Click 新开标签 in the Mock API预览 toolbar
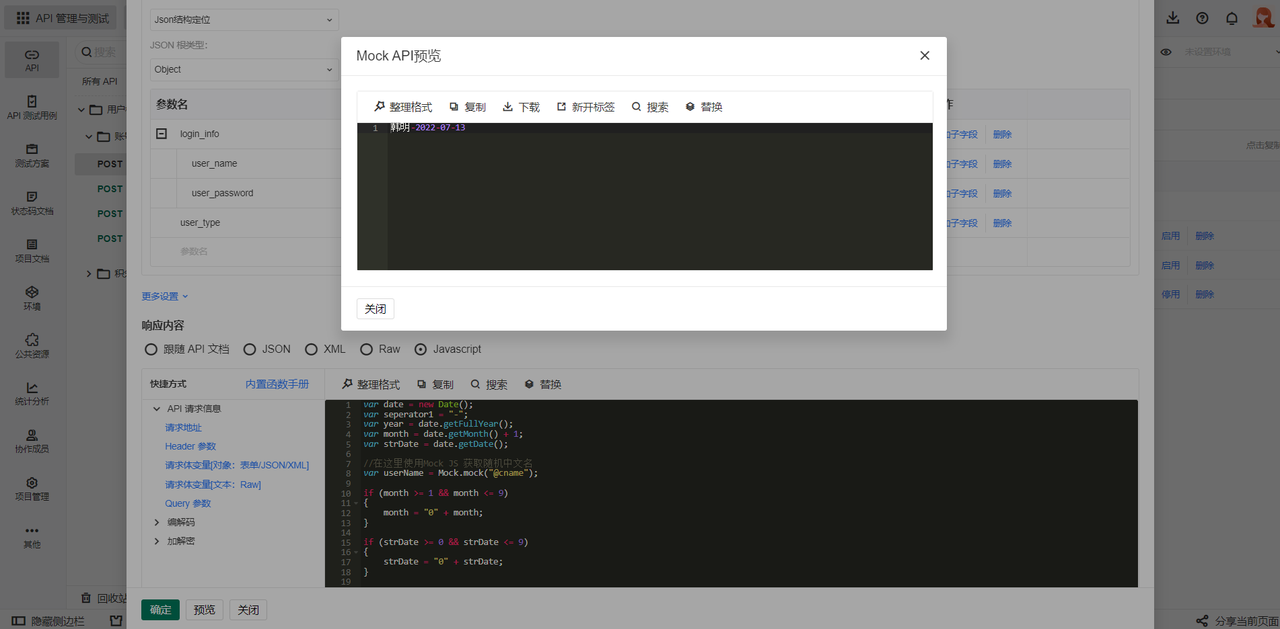Viewport: 1280px width, 629px height. pyautogui.click(x=586, y=107)
